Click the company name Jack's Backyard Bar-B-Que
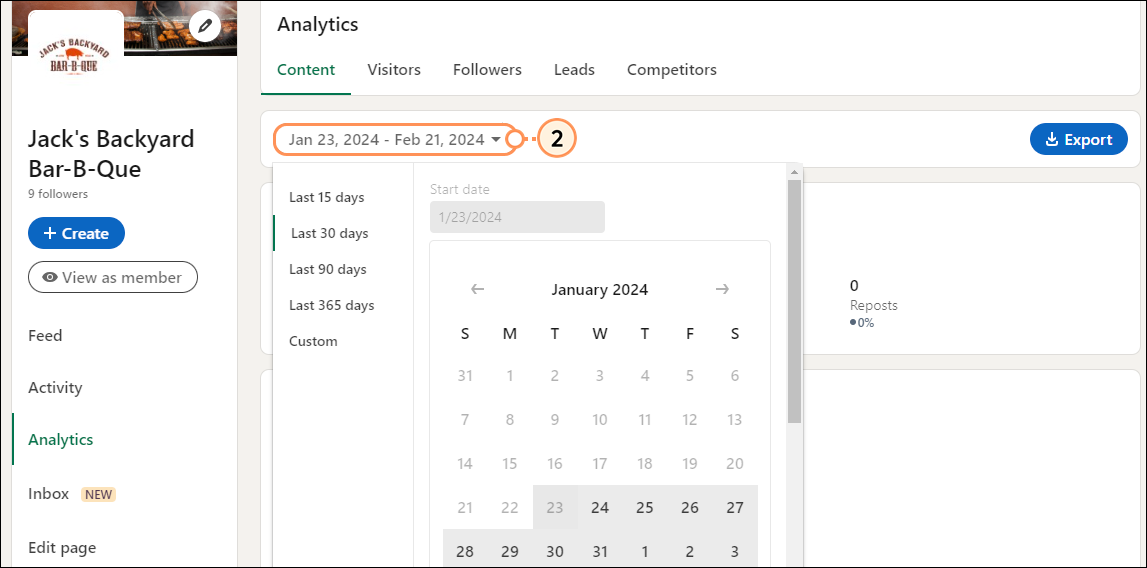The height and width of the screenshot is (568, 1147). point(111,154)
